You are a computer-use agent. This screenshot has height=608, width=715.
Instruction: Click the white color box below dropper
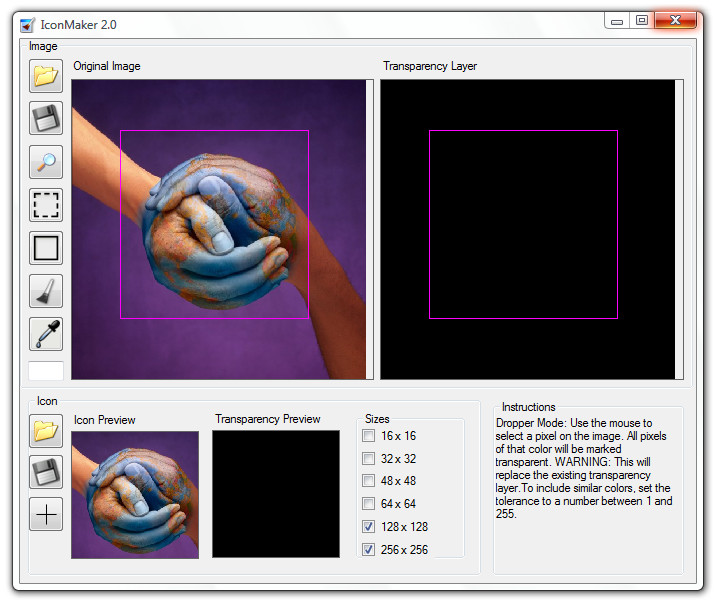pos(46,370)
